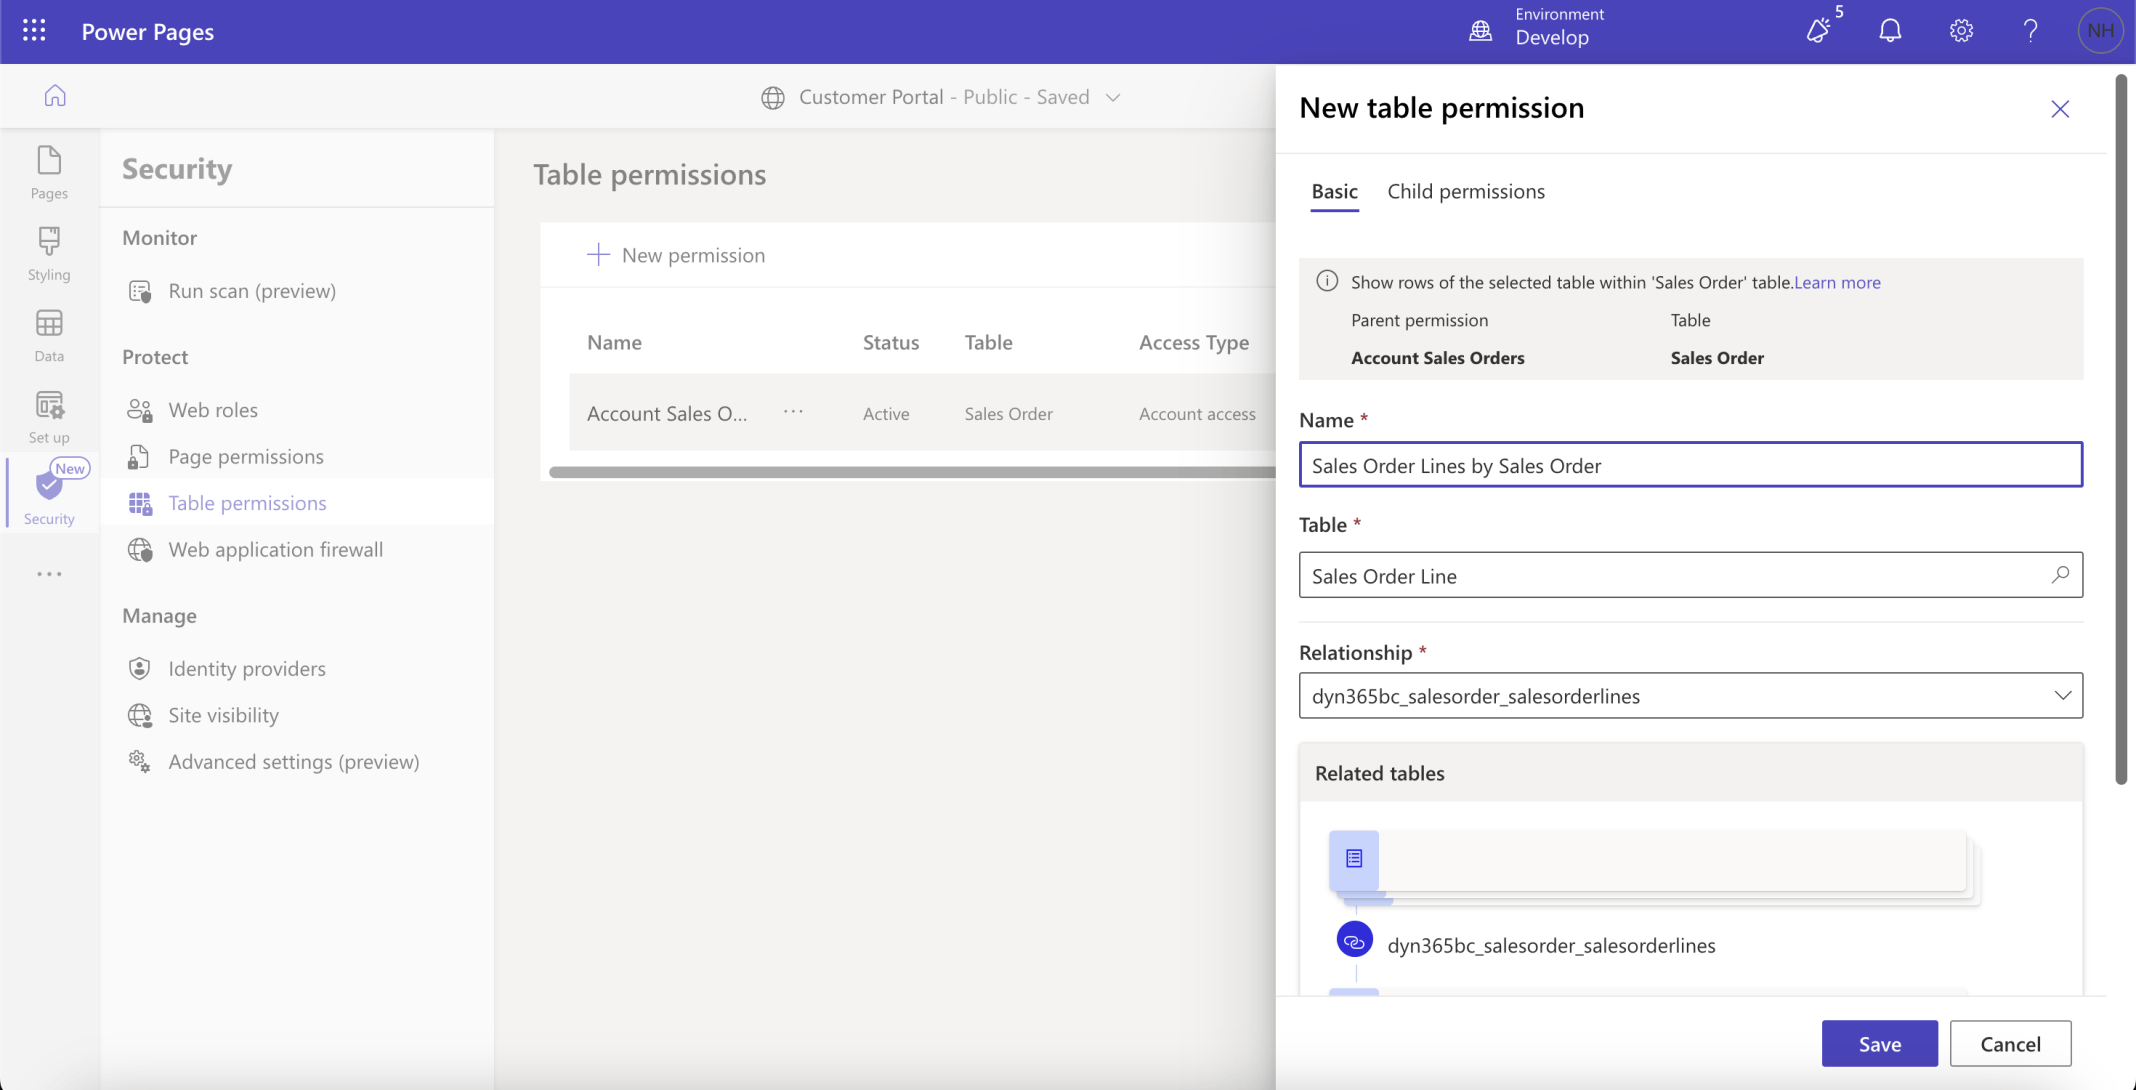Select Web roles in Security menu
Image resolution: width=2136 pixels, height=1090 pixels.
(213, 410)
